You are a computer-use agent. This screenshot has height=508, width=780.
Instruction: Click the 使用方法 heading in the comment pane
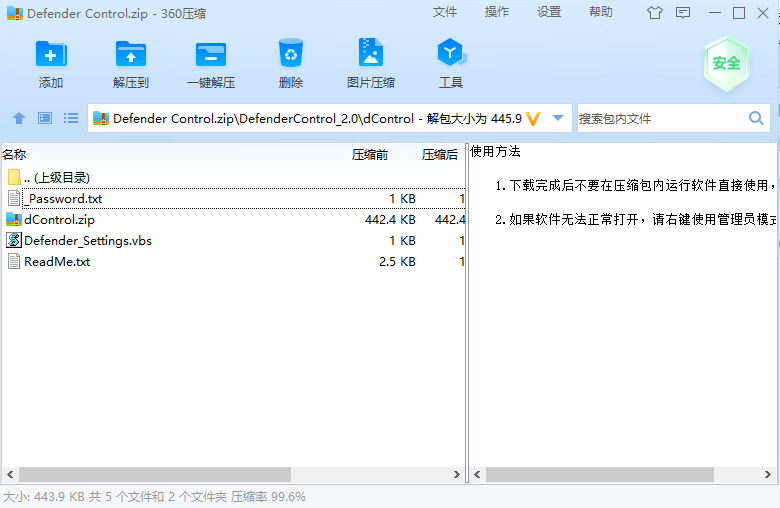click(x=495, y=151)
